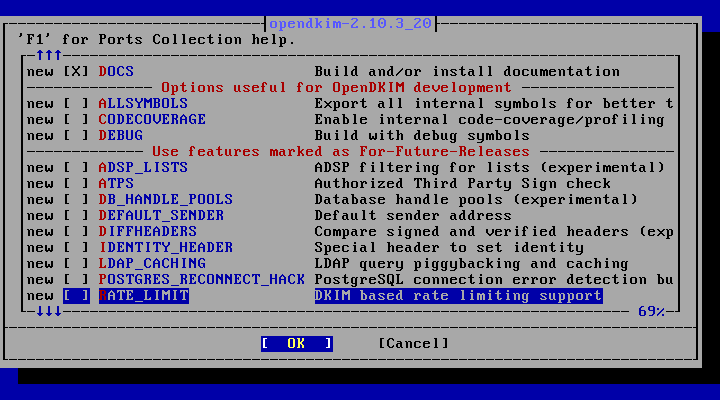Click 'Special header to set identity' description
720x400 pixels.
click(449, 248)
